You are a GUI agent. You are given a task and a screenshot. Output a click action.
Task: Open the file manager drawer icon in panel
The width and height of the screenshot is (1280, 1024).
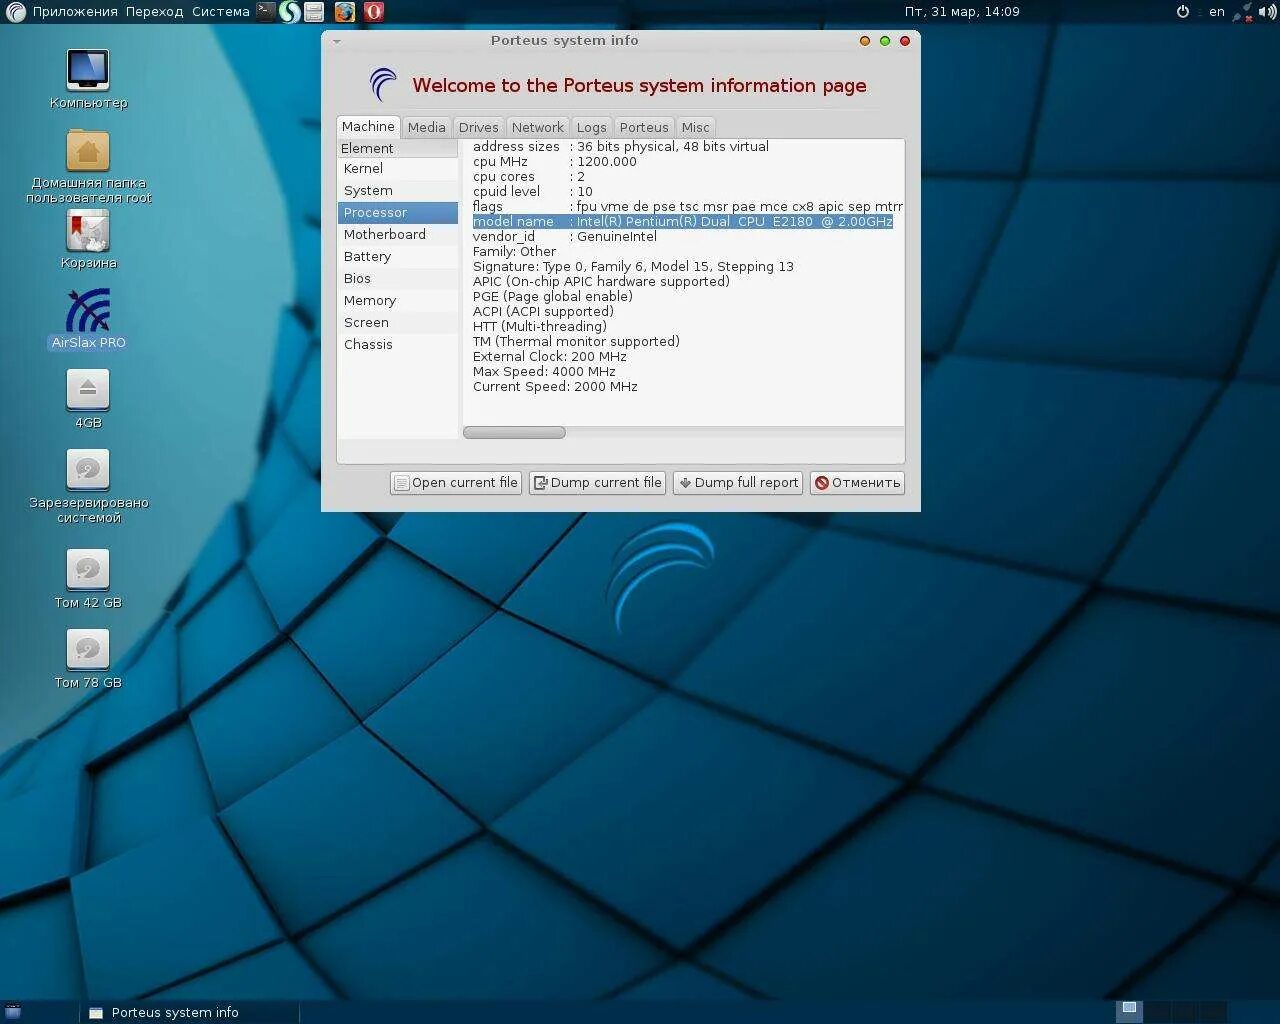click(314, 12)
